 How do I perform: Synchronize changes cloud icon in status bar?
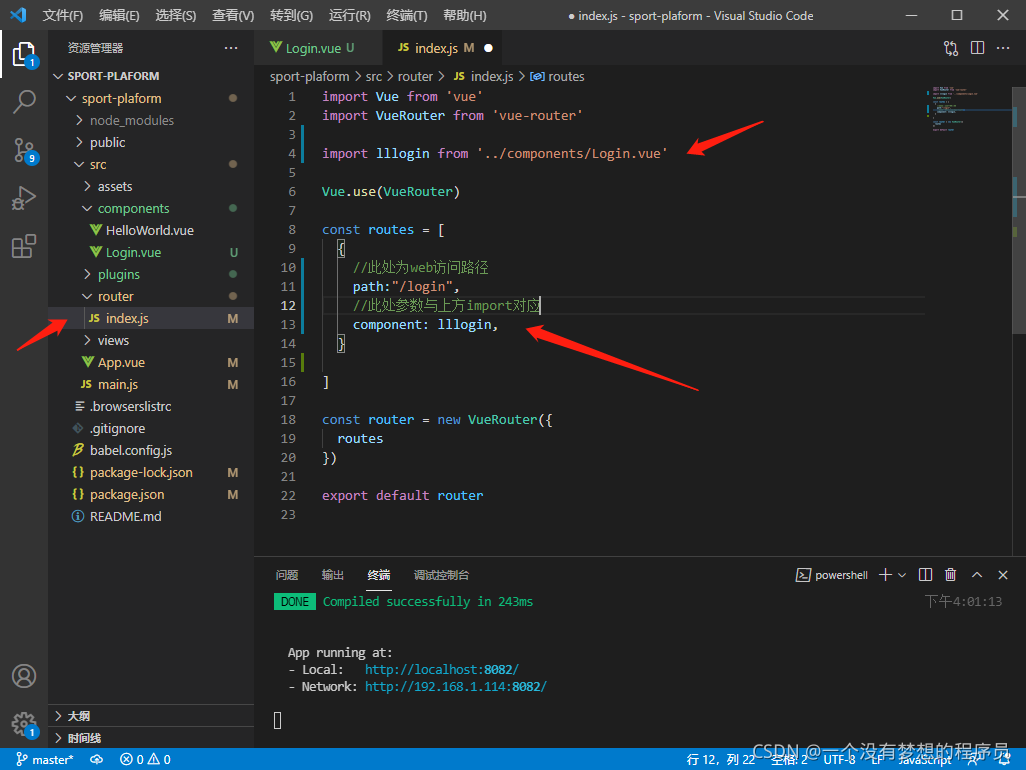[x=97, y=760]
